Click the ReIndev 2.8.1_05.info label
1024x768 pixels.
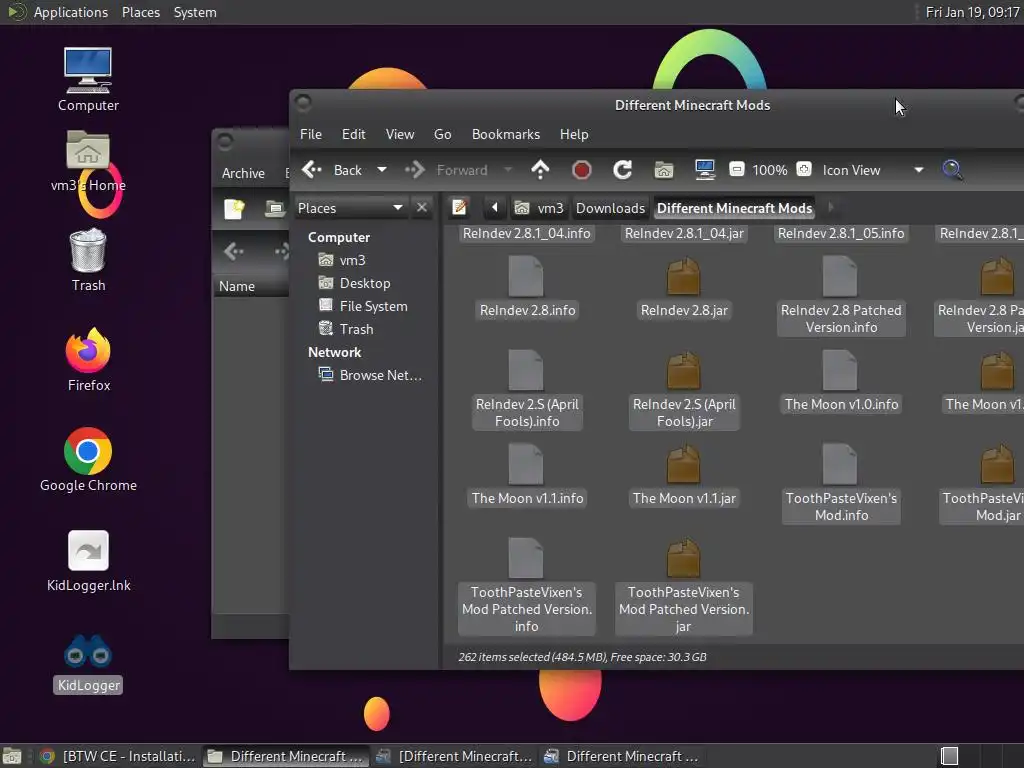click(841, 234)
